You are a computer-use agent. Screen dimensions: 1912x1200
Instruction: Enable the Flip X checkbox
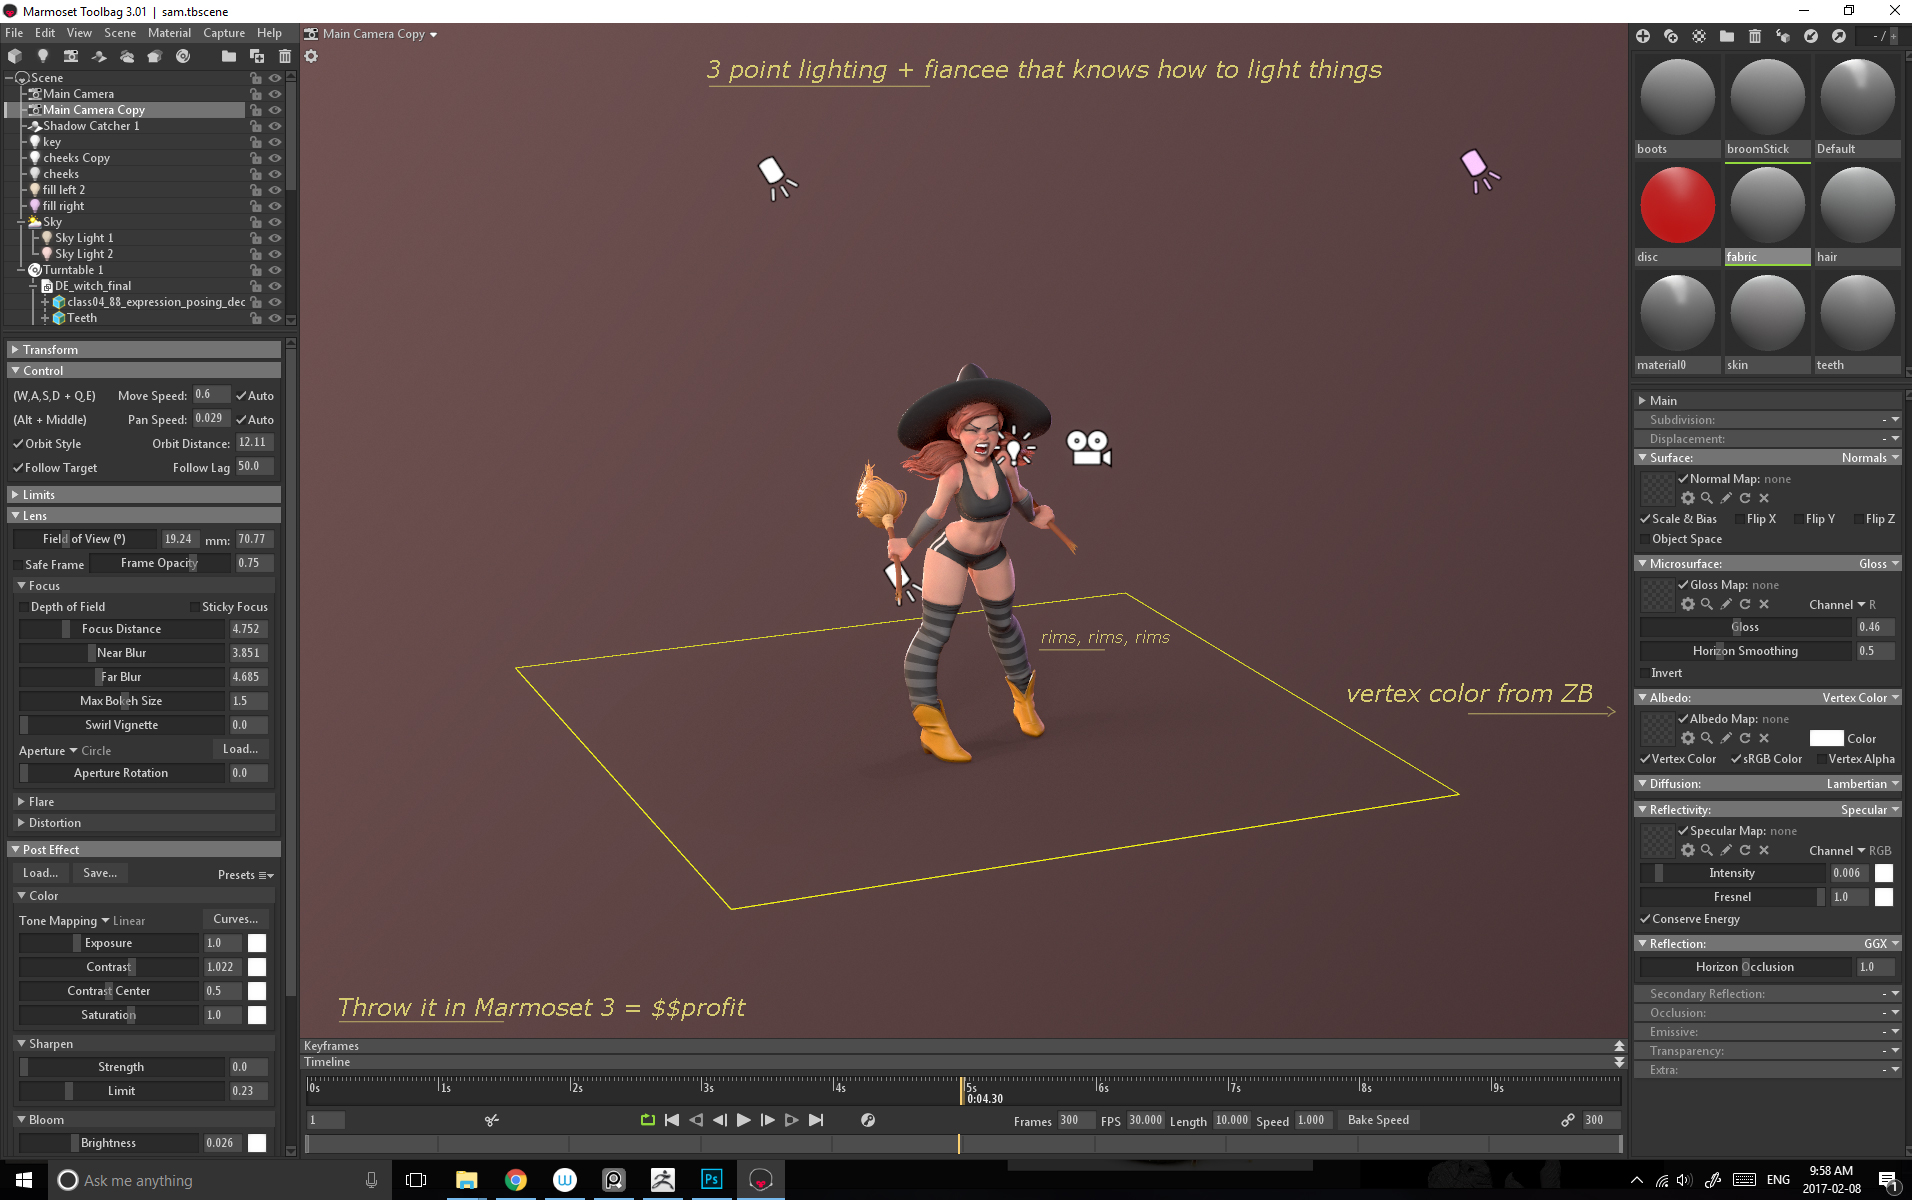pyautogui.click(x=1740, y=519)
